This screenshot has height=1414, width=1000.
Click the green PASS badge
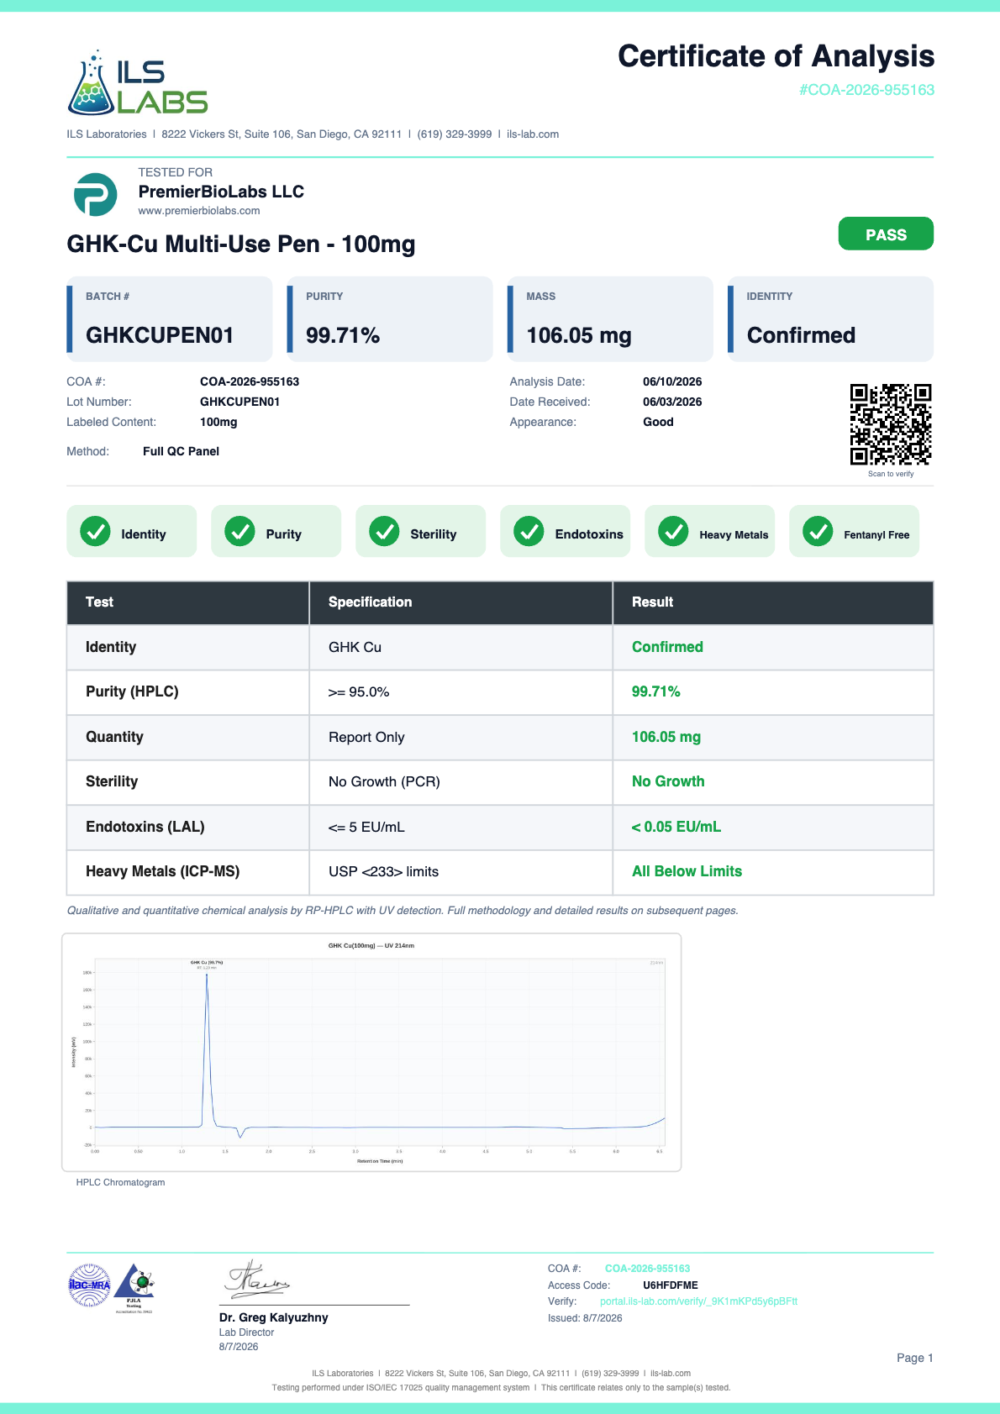click(886, 234)
